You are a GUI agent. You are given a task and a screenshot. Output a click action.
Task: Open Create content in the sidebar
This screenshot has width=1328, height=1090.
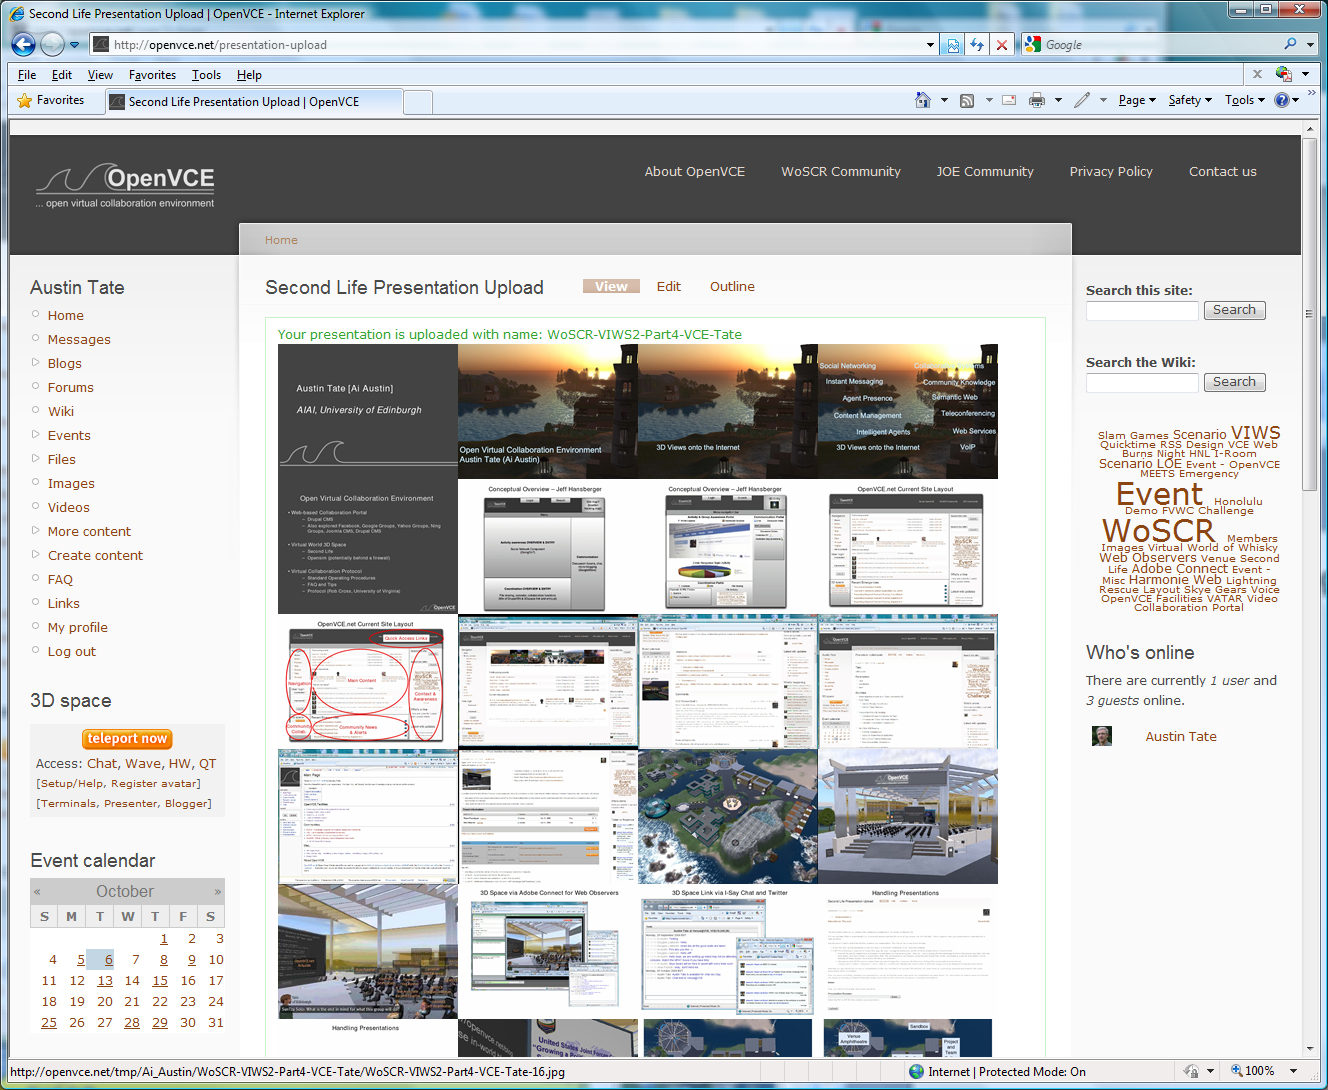point(95,556)
